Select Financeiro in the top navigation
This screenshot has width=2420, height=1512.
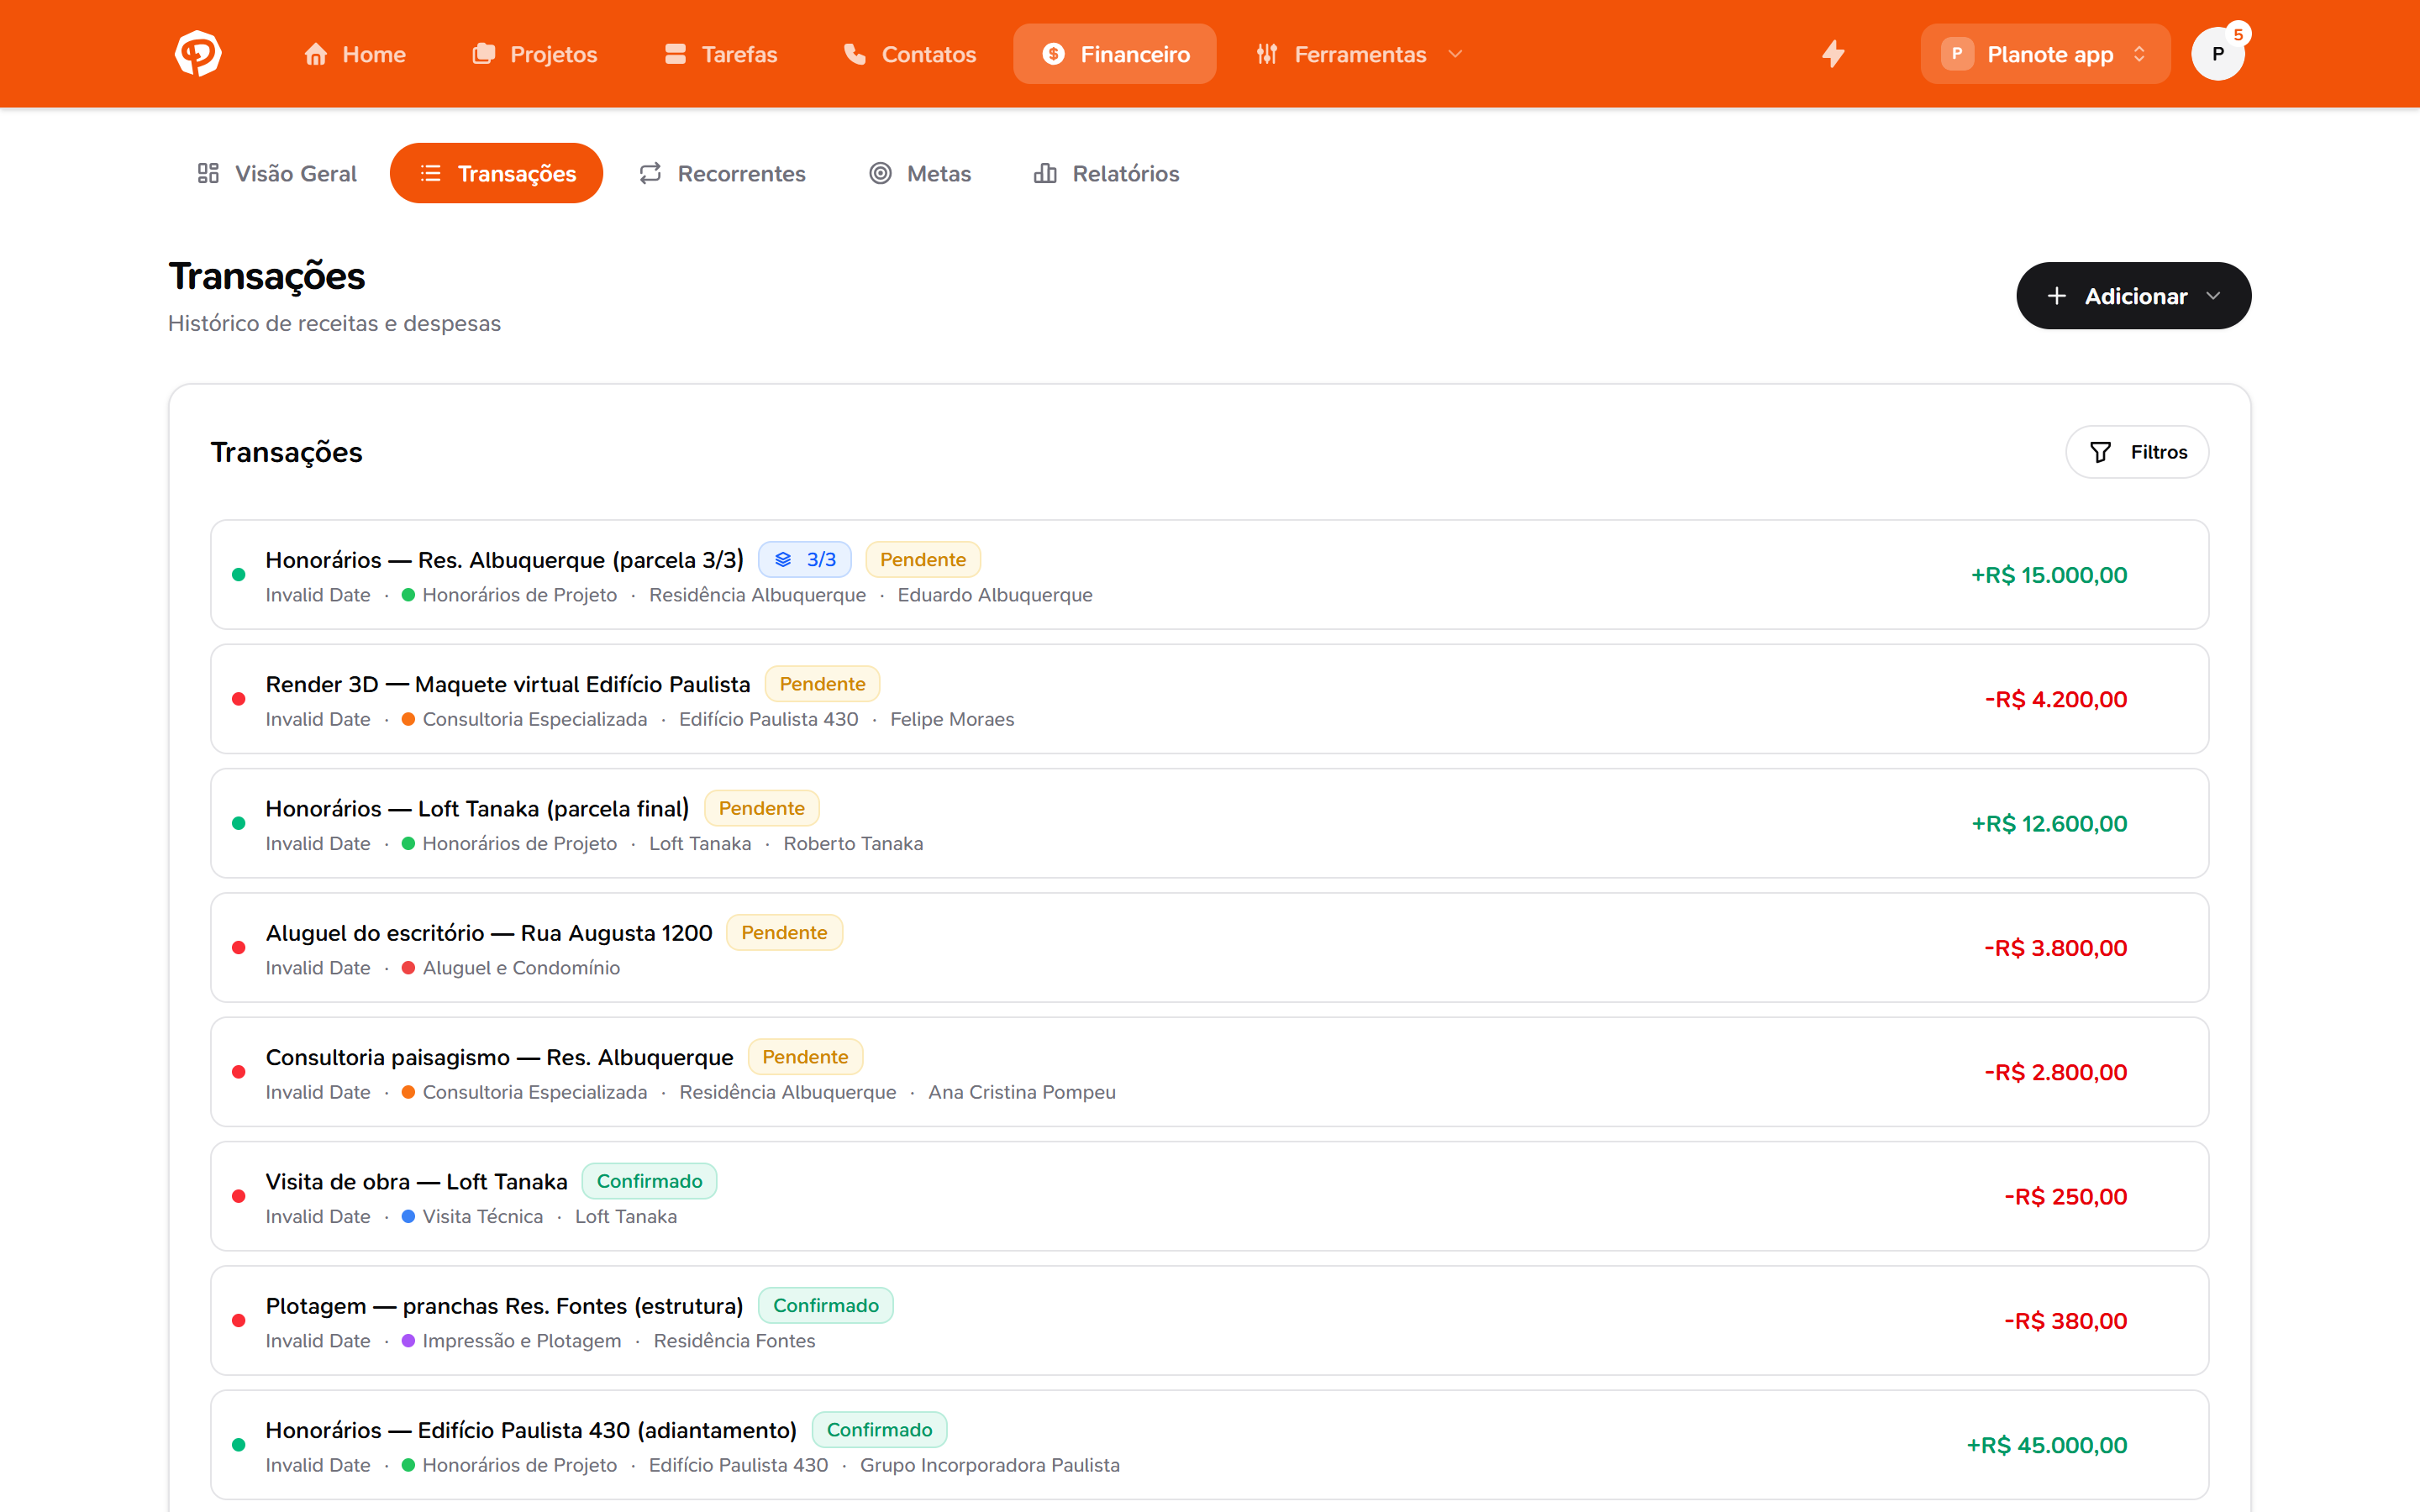pyautogui.click(x=1115, y=54)
